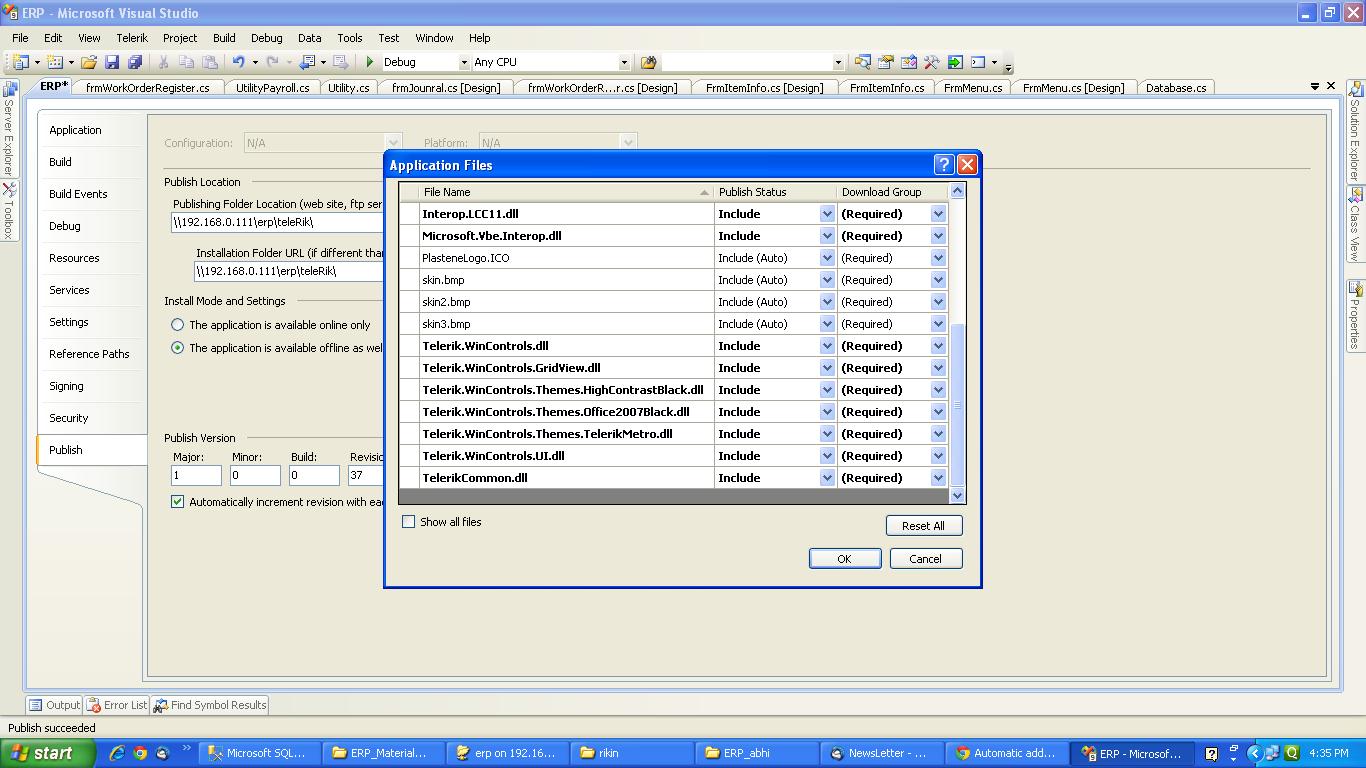Launch Internet Explorer from quick launch

click(x=117, y=753)
